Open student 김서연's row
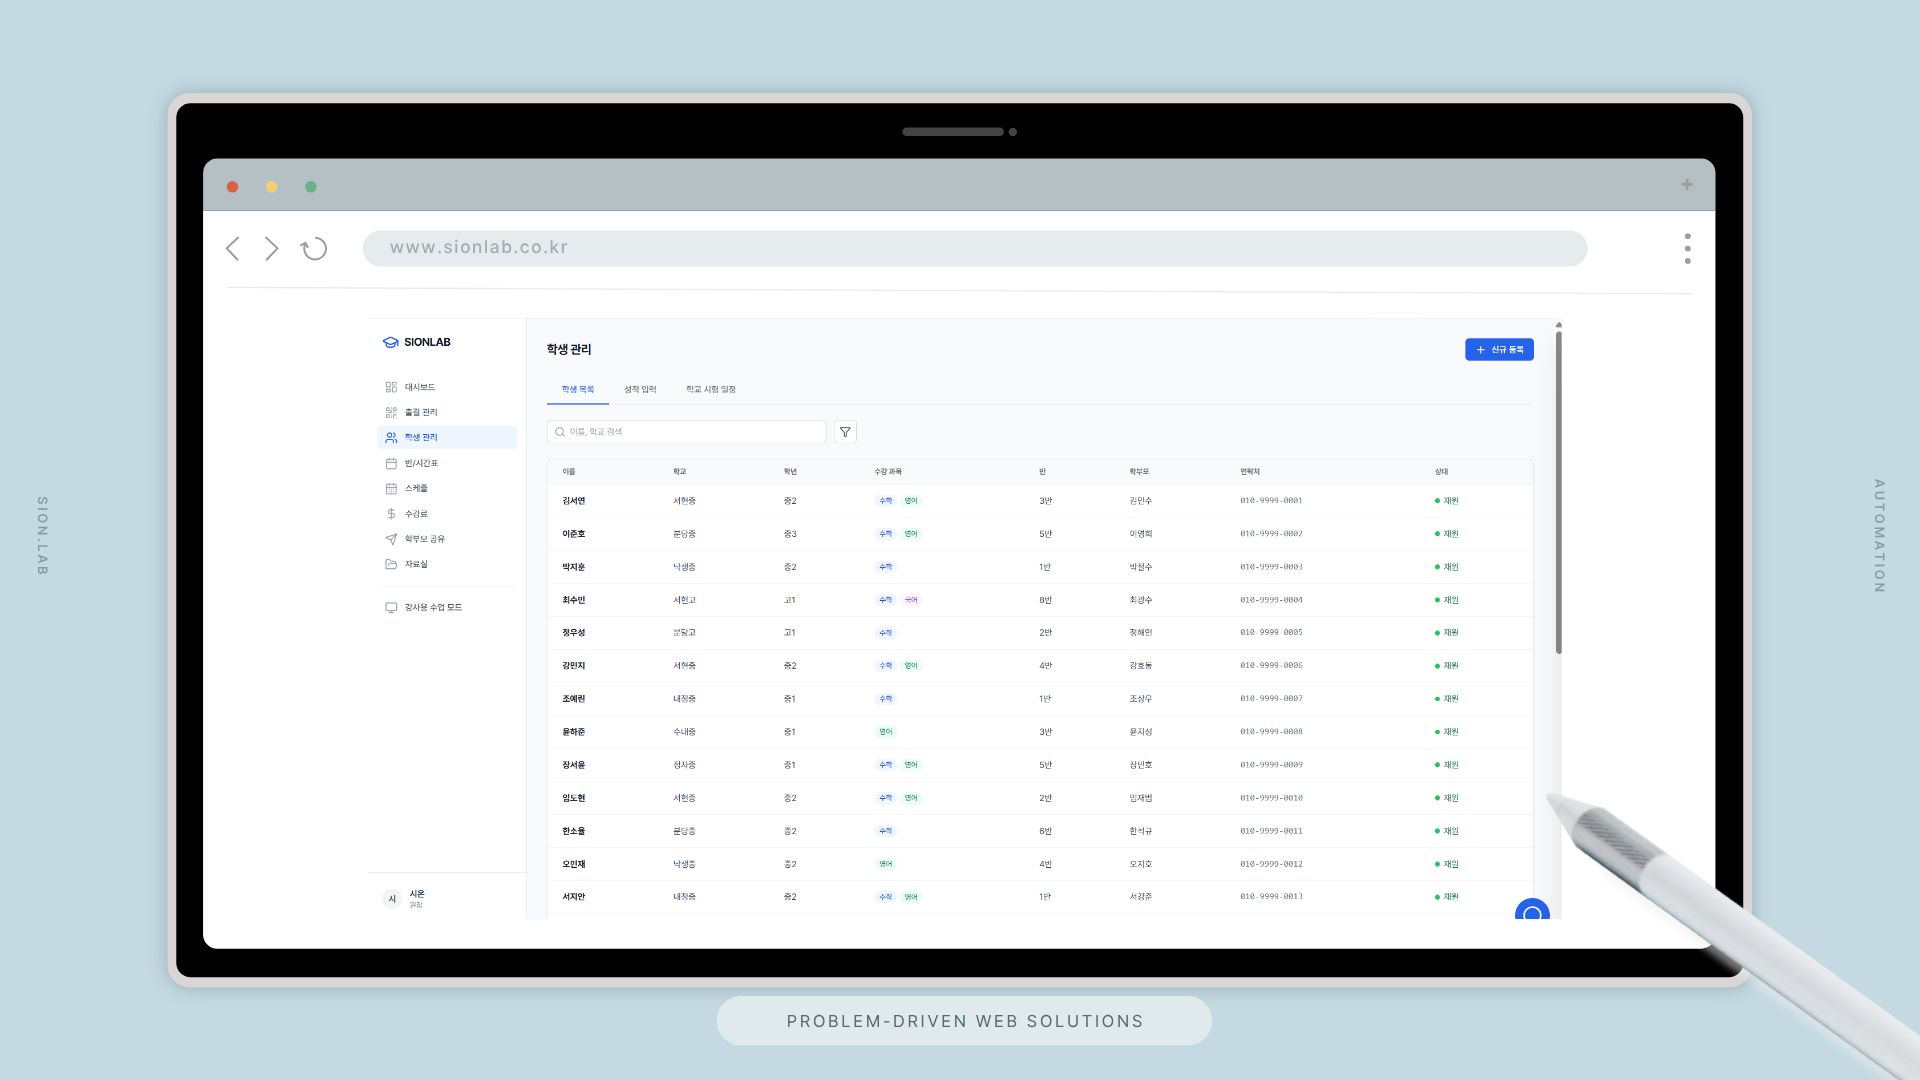 pyautogui.click(x=574, y=501)
